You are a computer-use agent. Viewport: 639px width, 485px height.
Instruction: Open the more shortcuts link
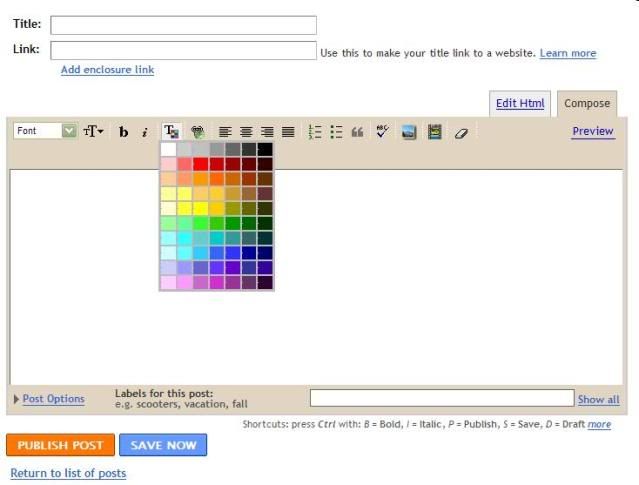click(599, 424)
